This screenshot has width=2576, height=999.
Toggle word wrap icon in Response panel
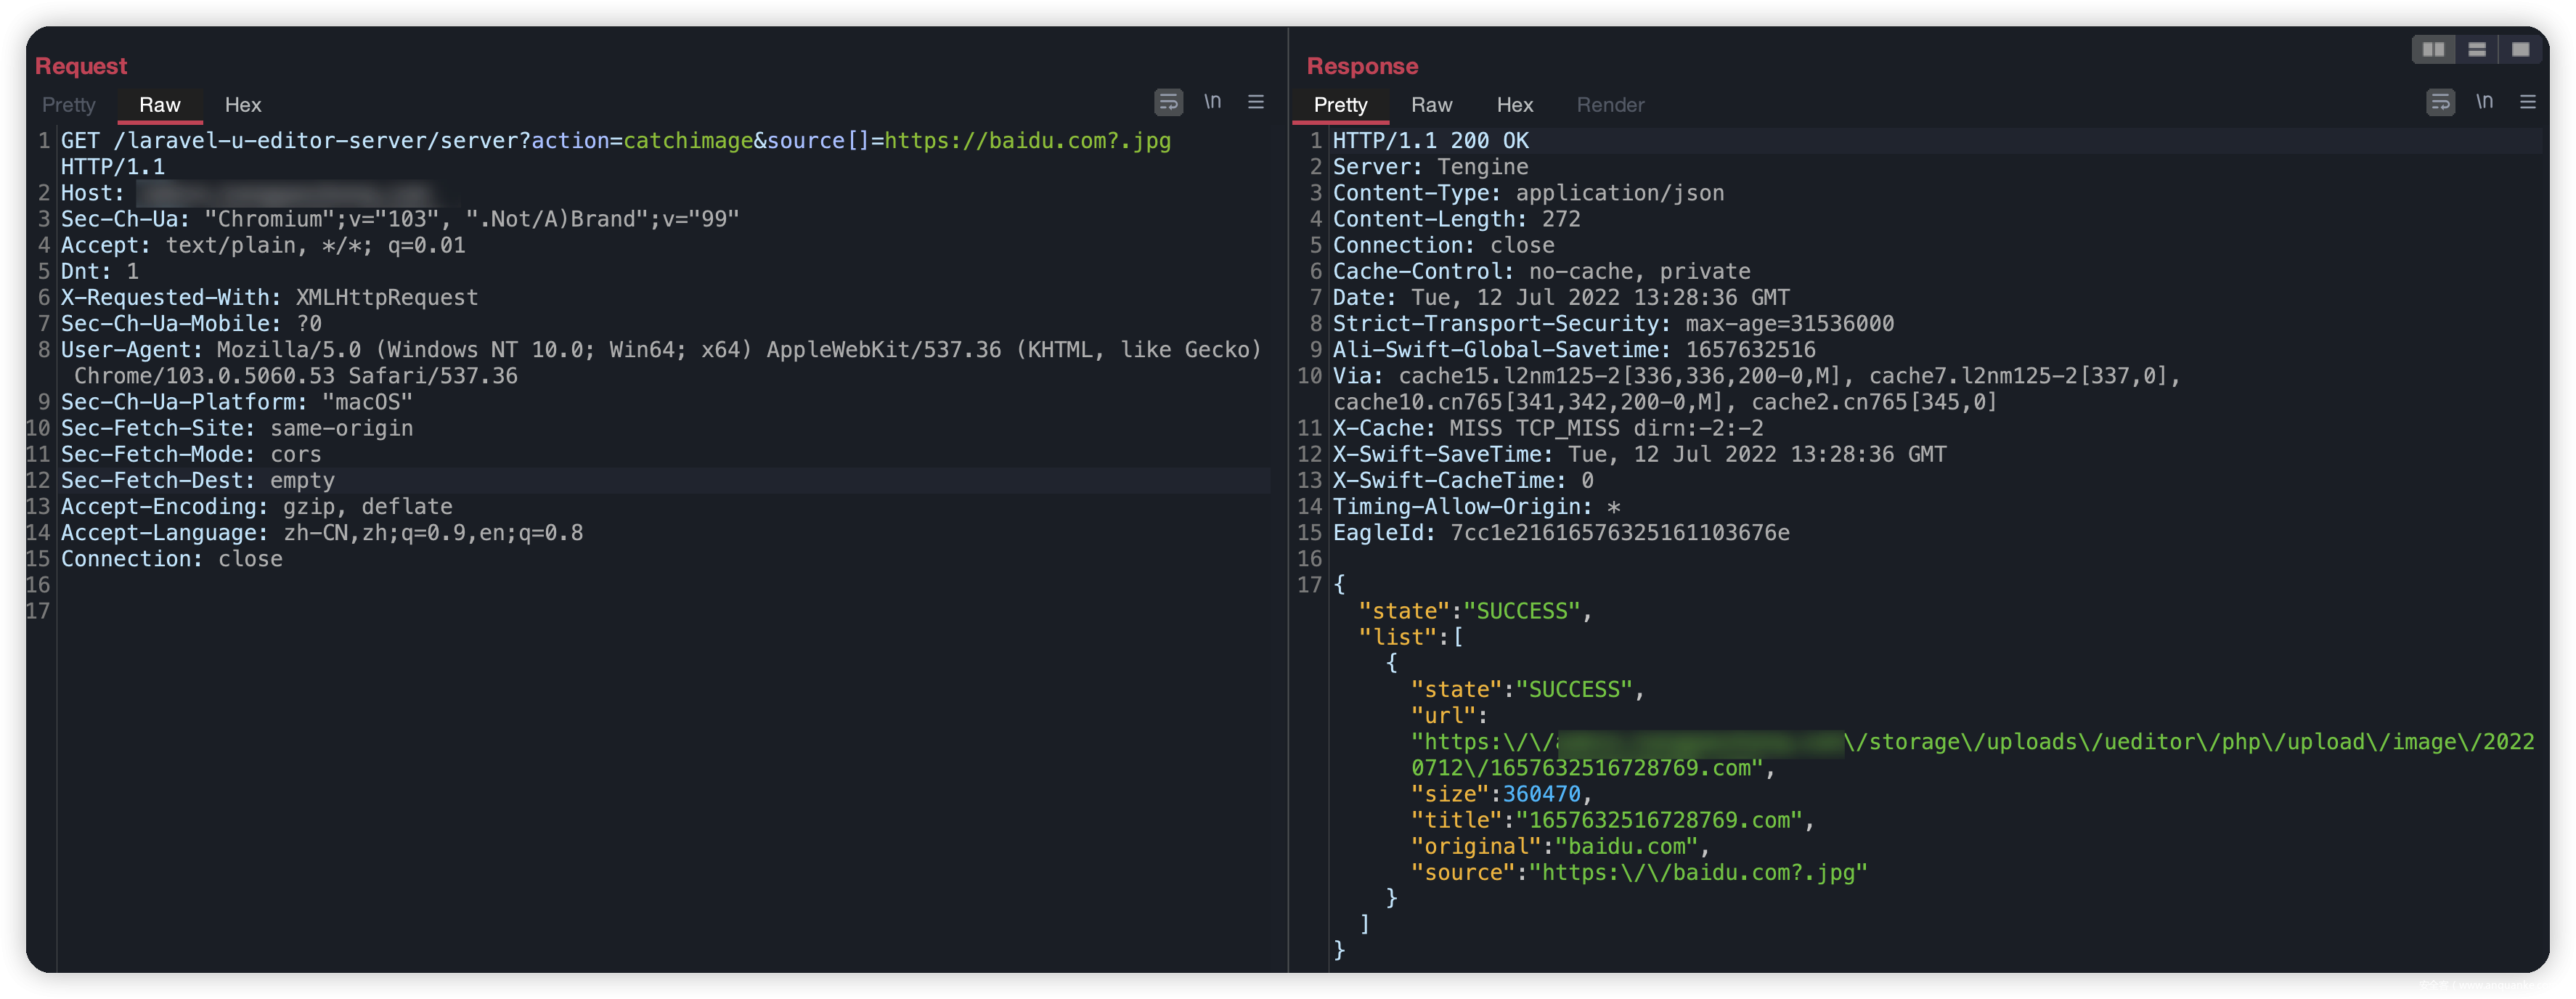2440,102
